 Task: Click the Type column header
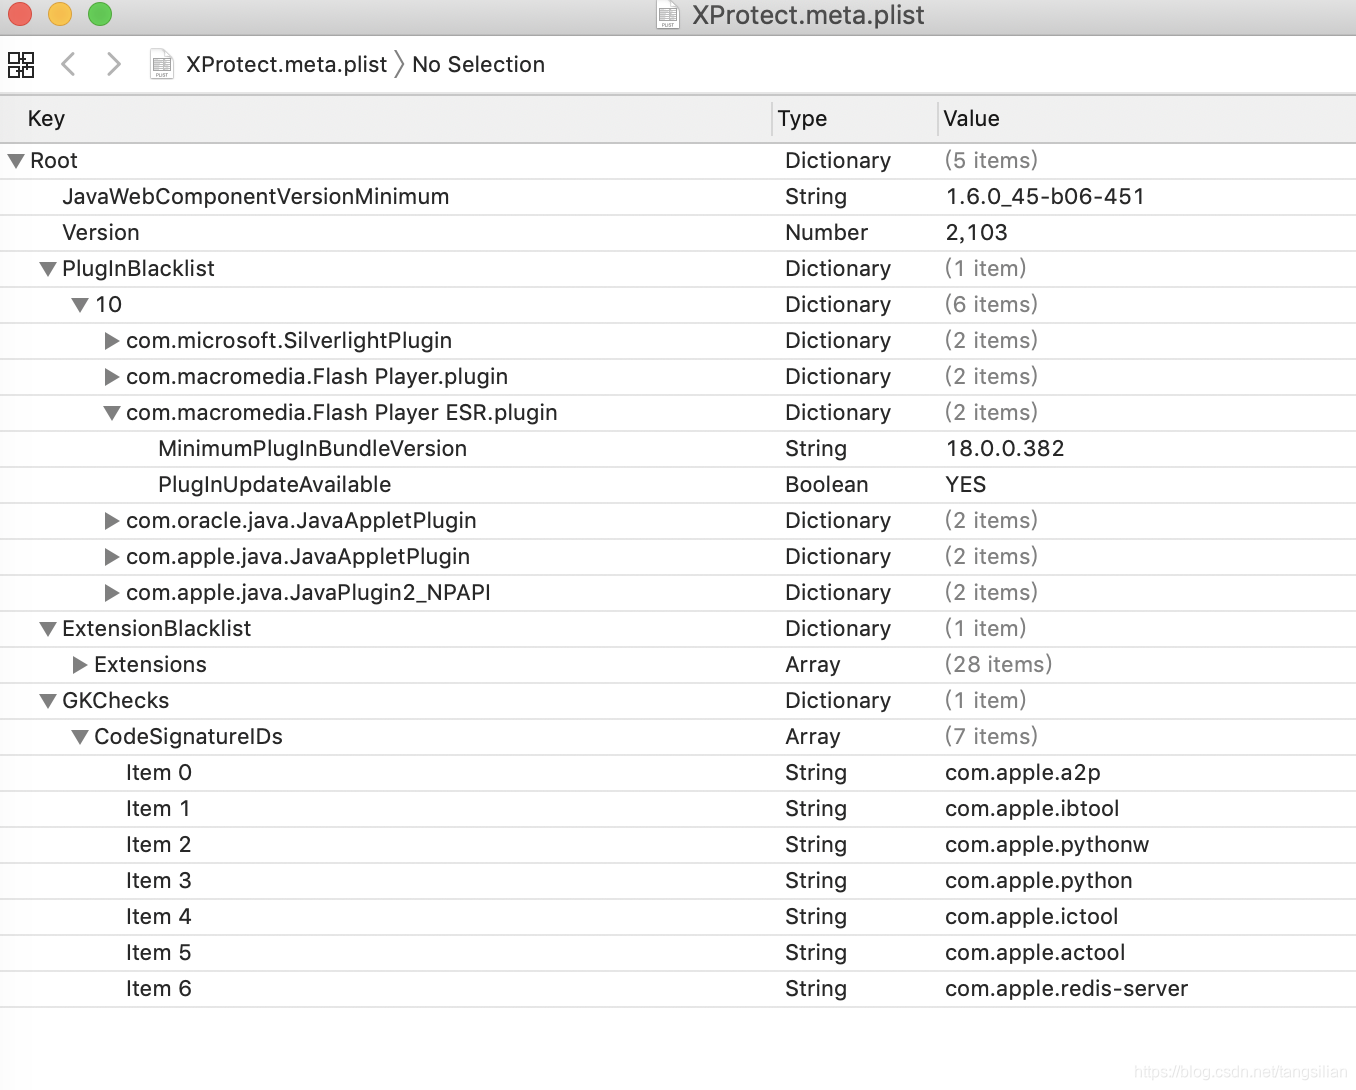tap(856, 119)
